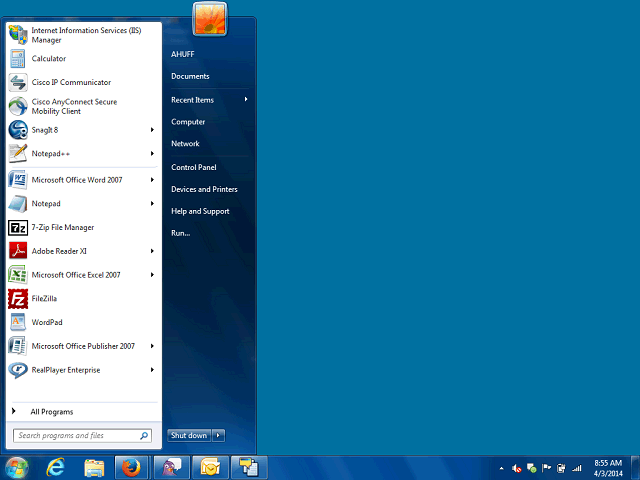Open Internet Information Services (IIS) Manager icon
This screenshot has width=640, height=480.
pos(18,35)
